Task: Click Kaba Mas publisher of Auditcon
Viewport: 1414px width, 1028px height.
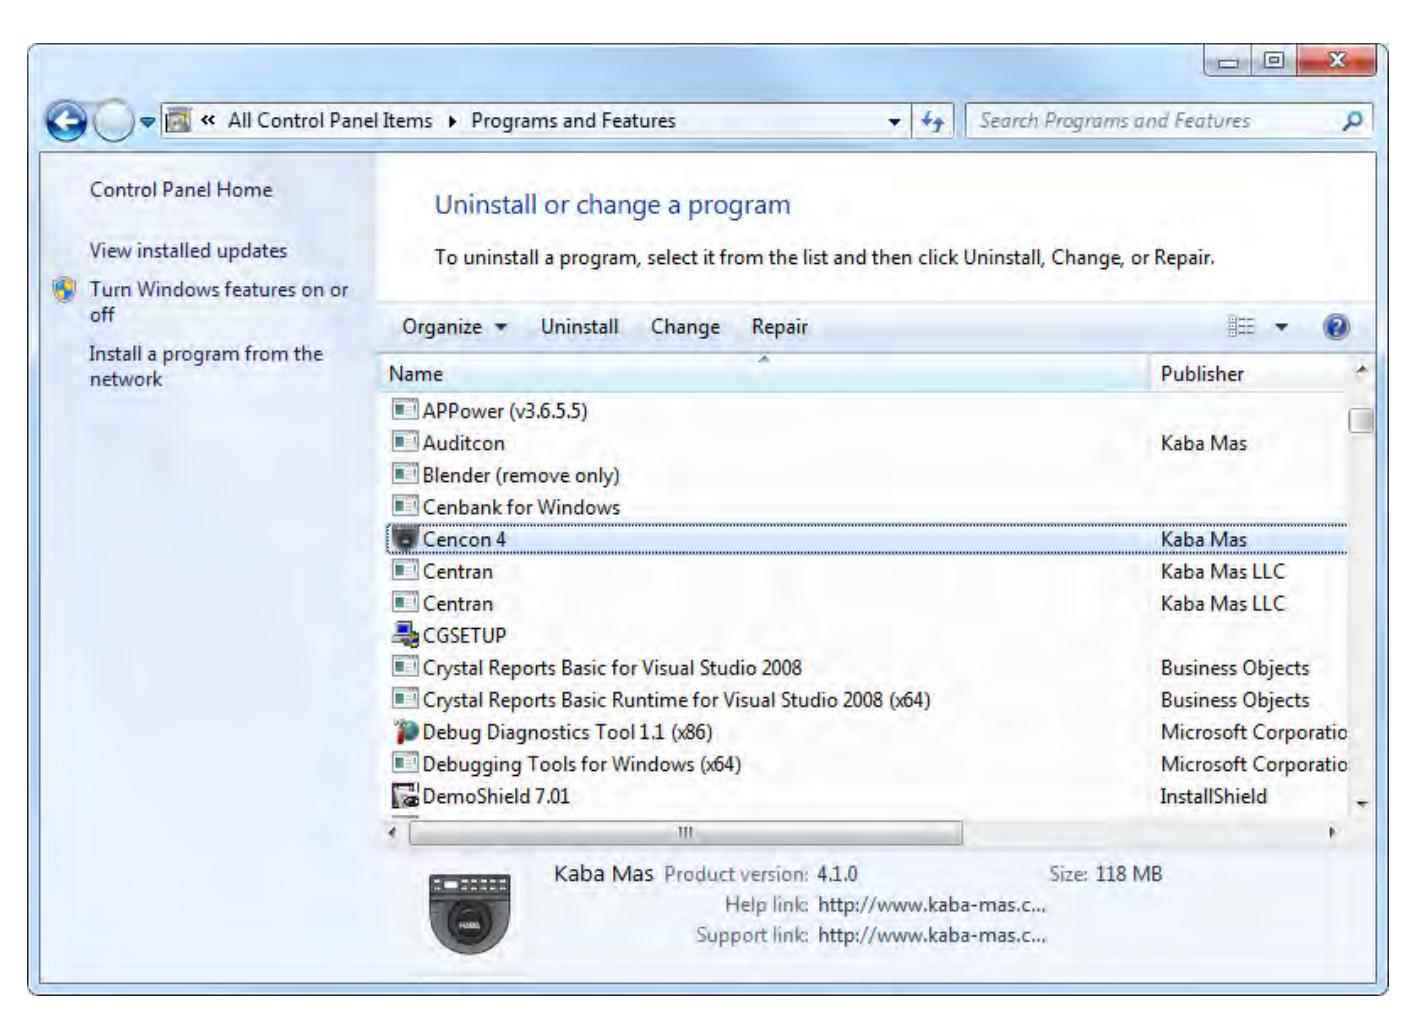Action: click(1204, 443)
